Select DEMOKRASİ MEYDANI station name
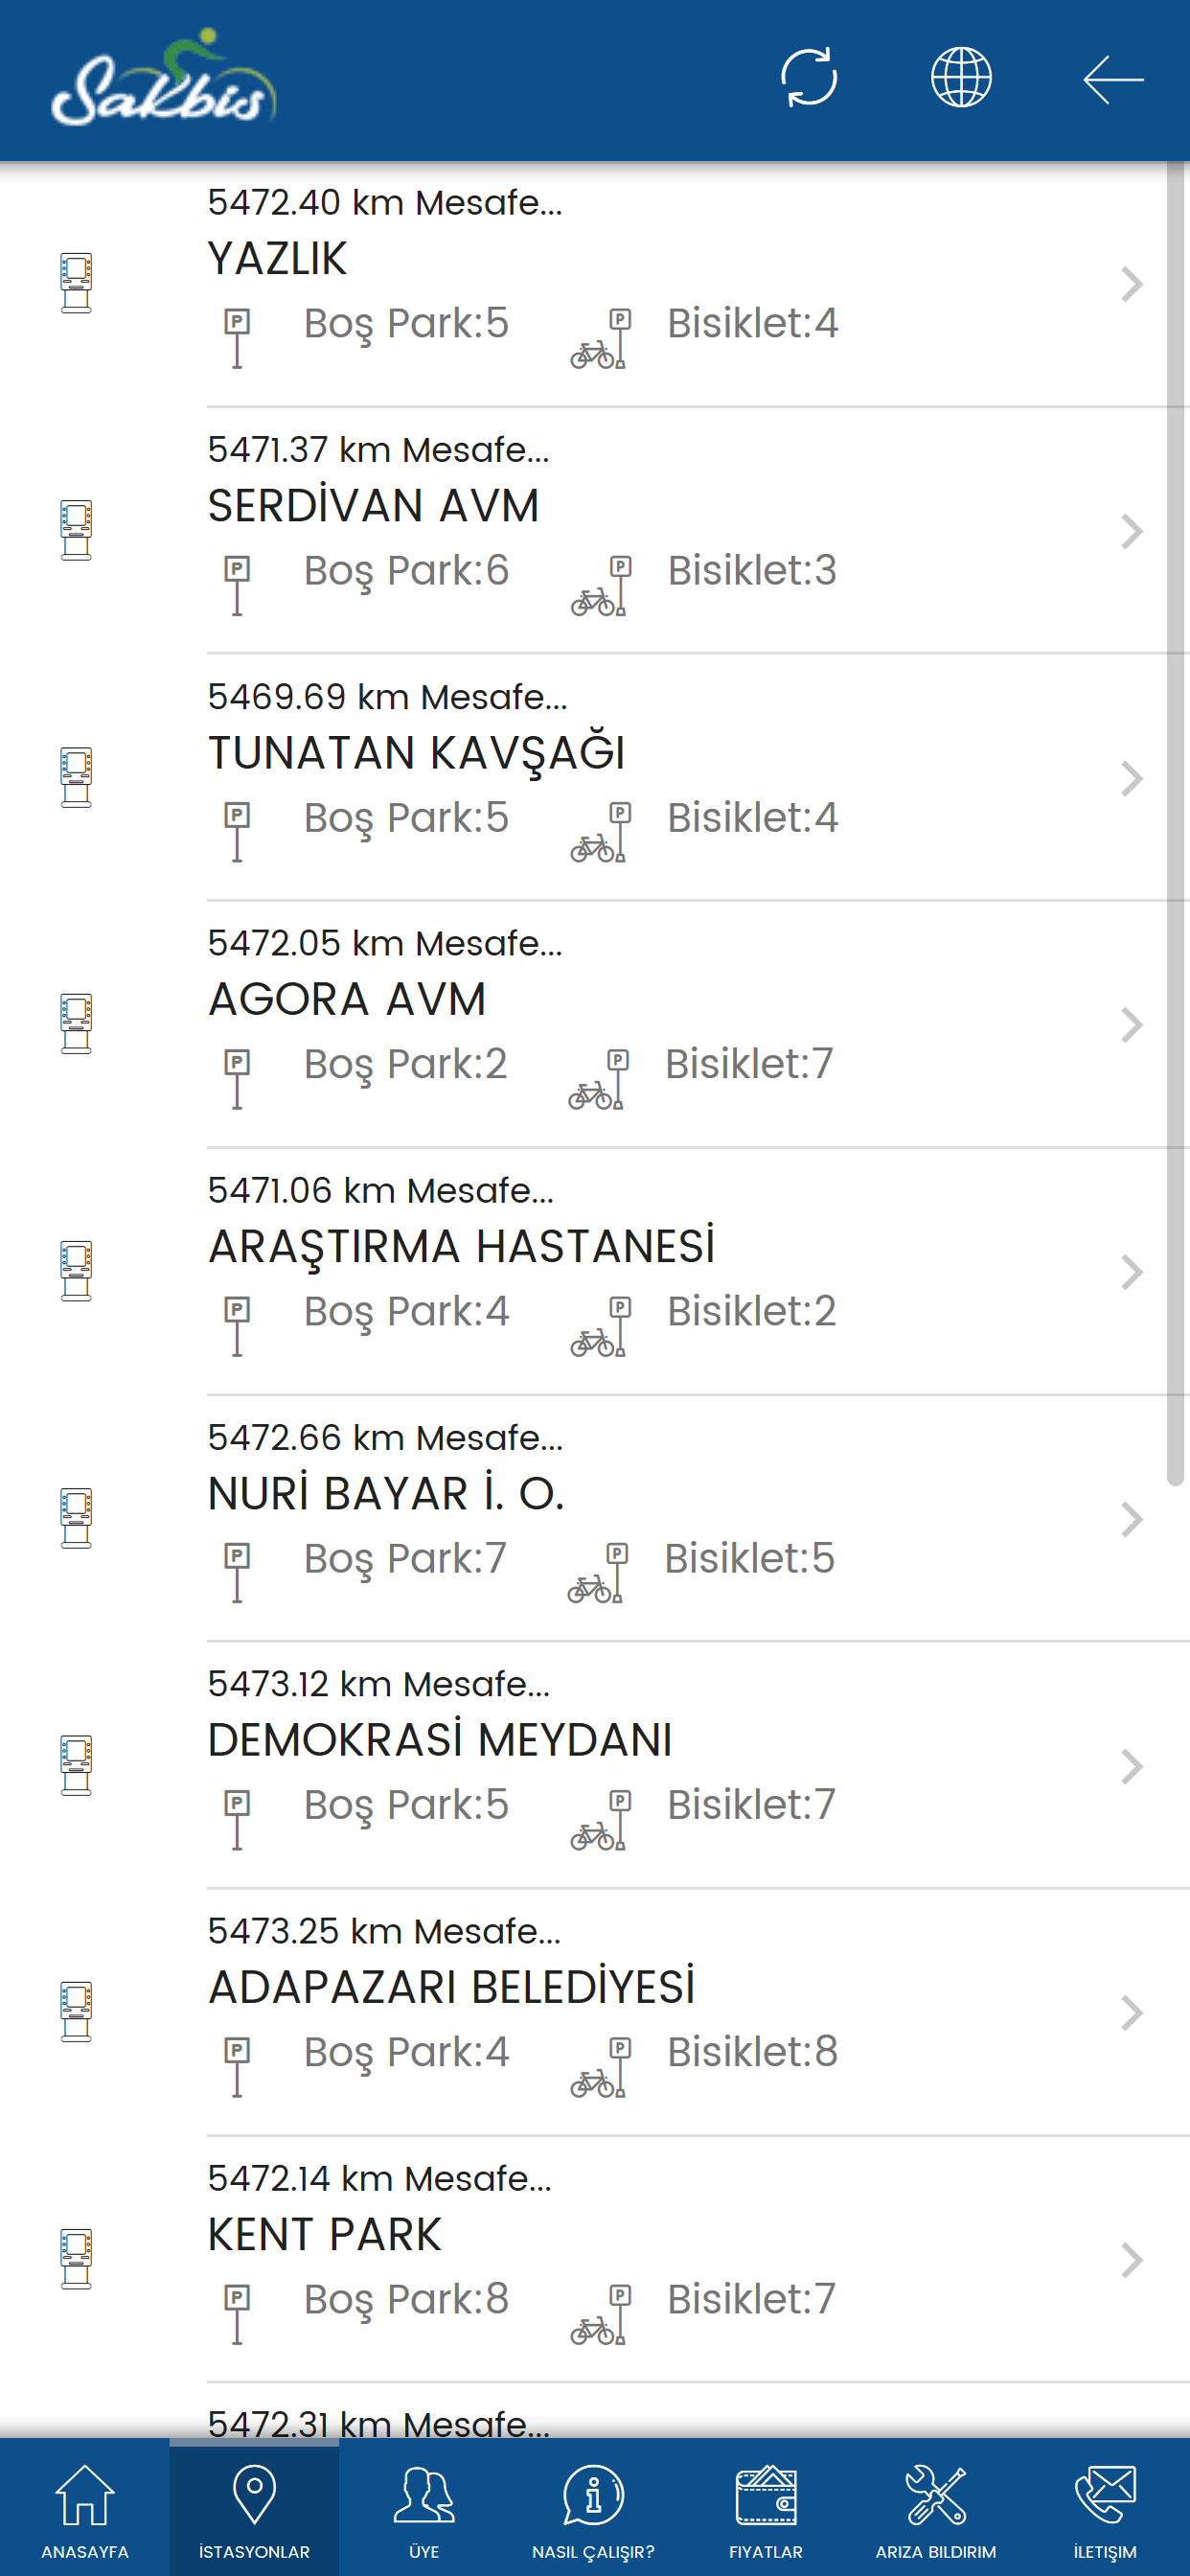This screenshot has width=1190, height=2576. pyautogui.click(x=440, y=1740)
